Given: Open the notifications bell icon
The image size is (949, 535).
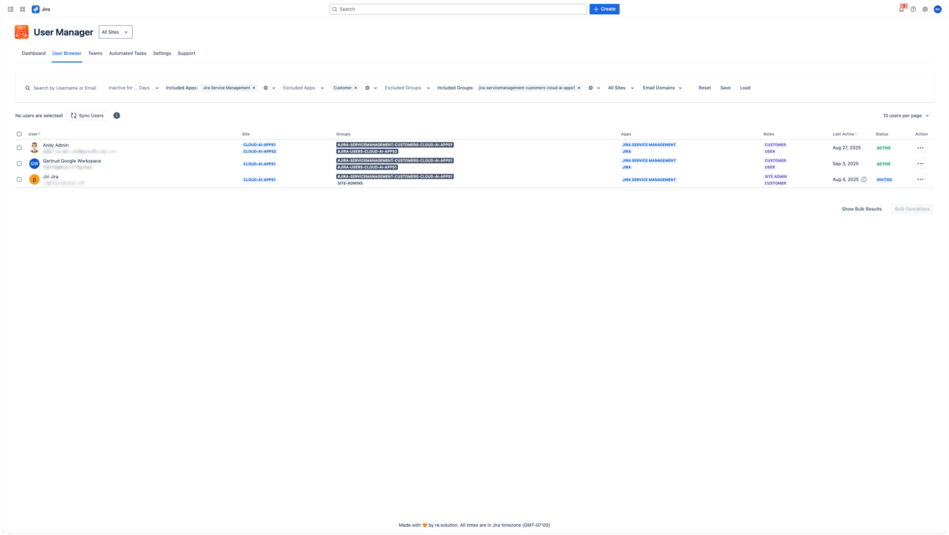Looking at the screenshot, I should [901, 9].
